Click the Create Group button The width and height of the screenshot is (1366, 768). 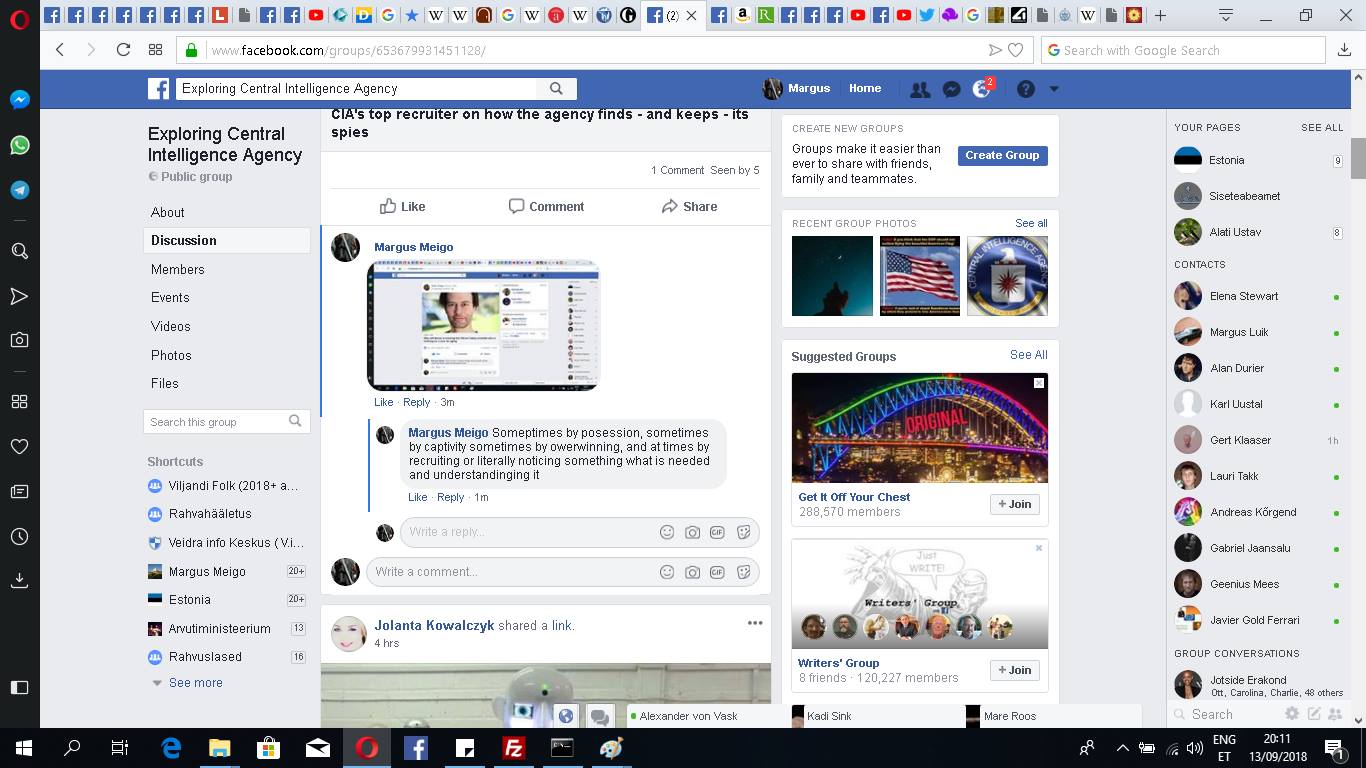[1002, 155]
